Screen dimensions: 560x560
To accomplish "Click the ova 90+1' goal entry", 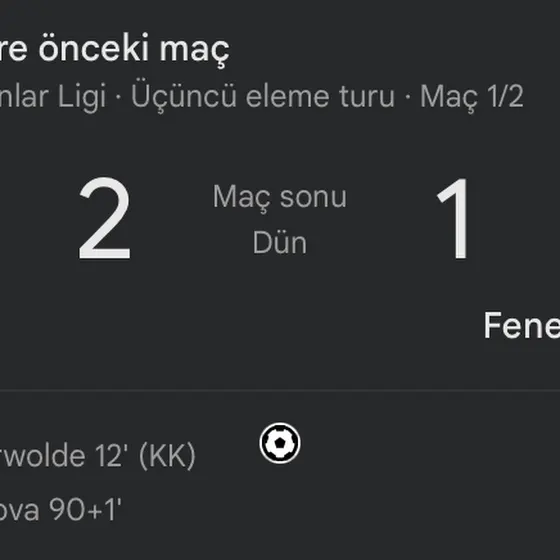I will 60,509.
